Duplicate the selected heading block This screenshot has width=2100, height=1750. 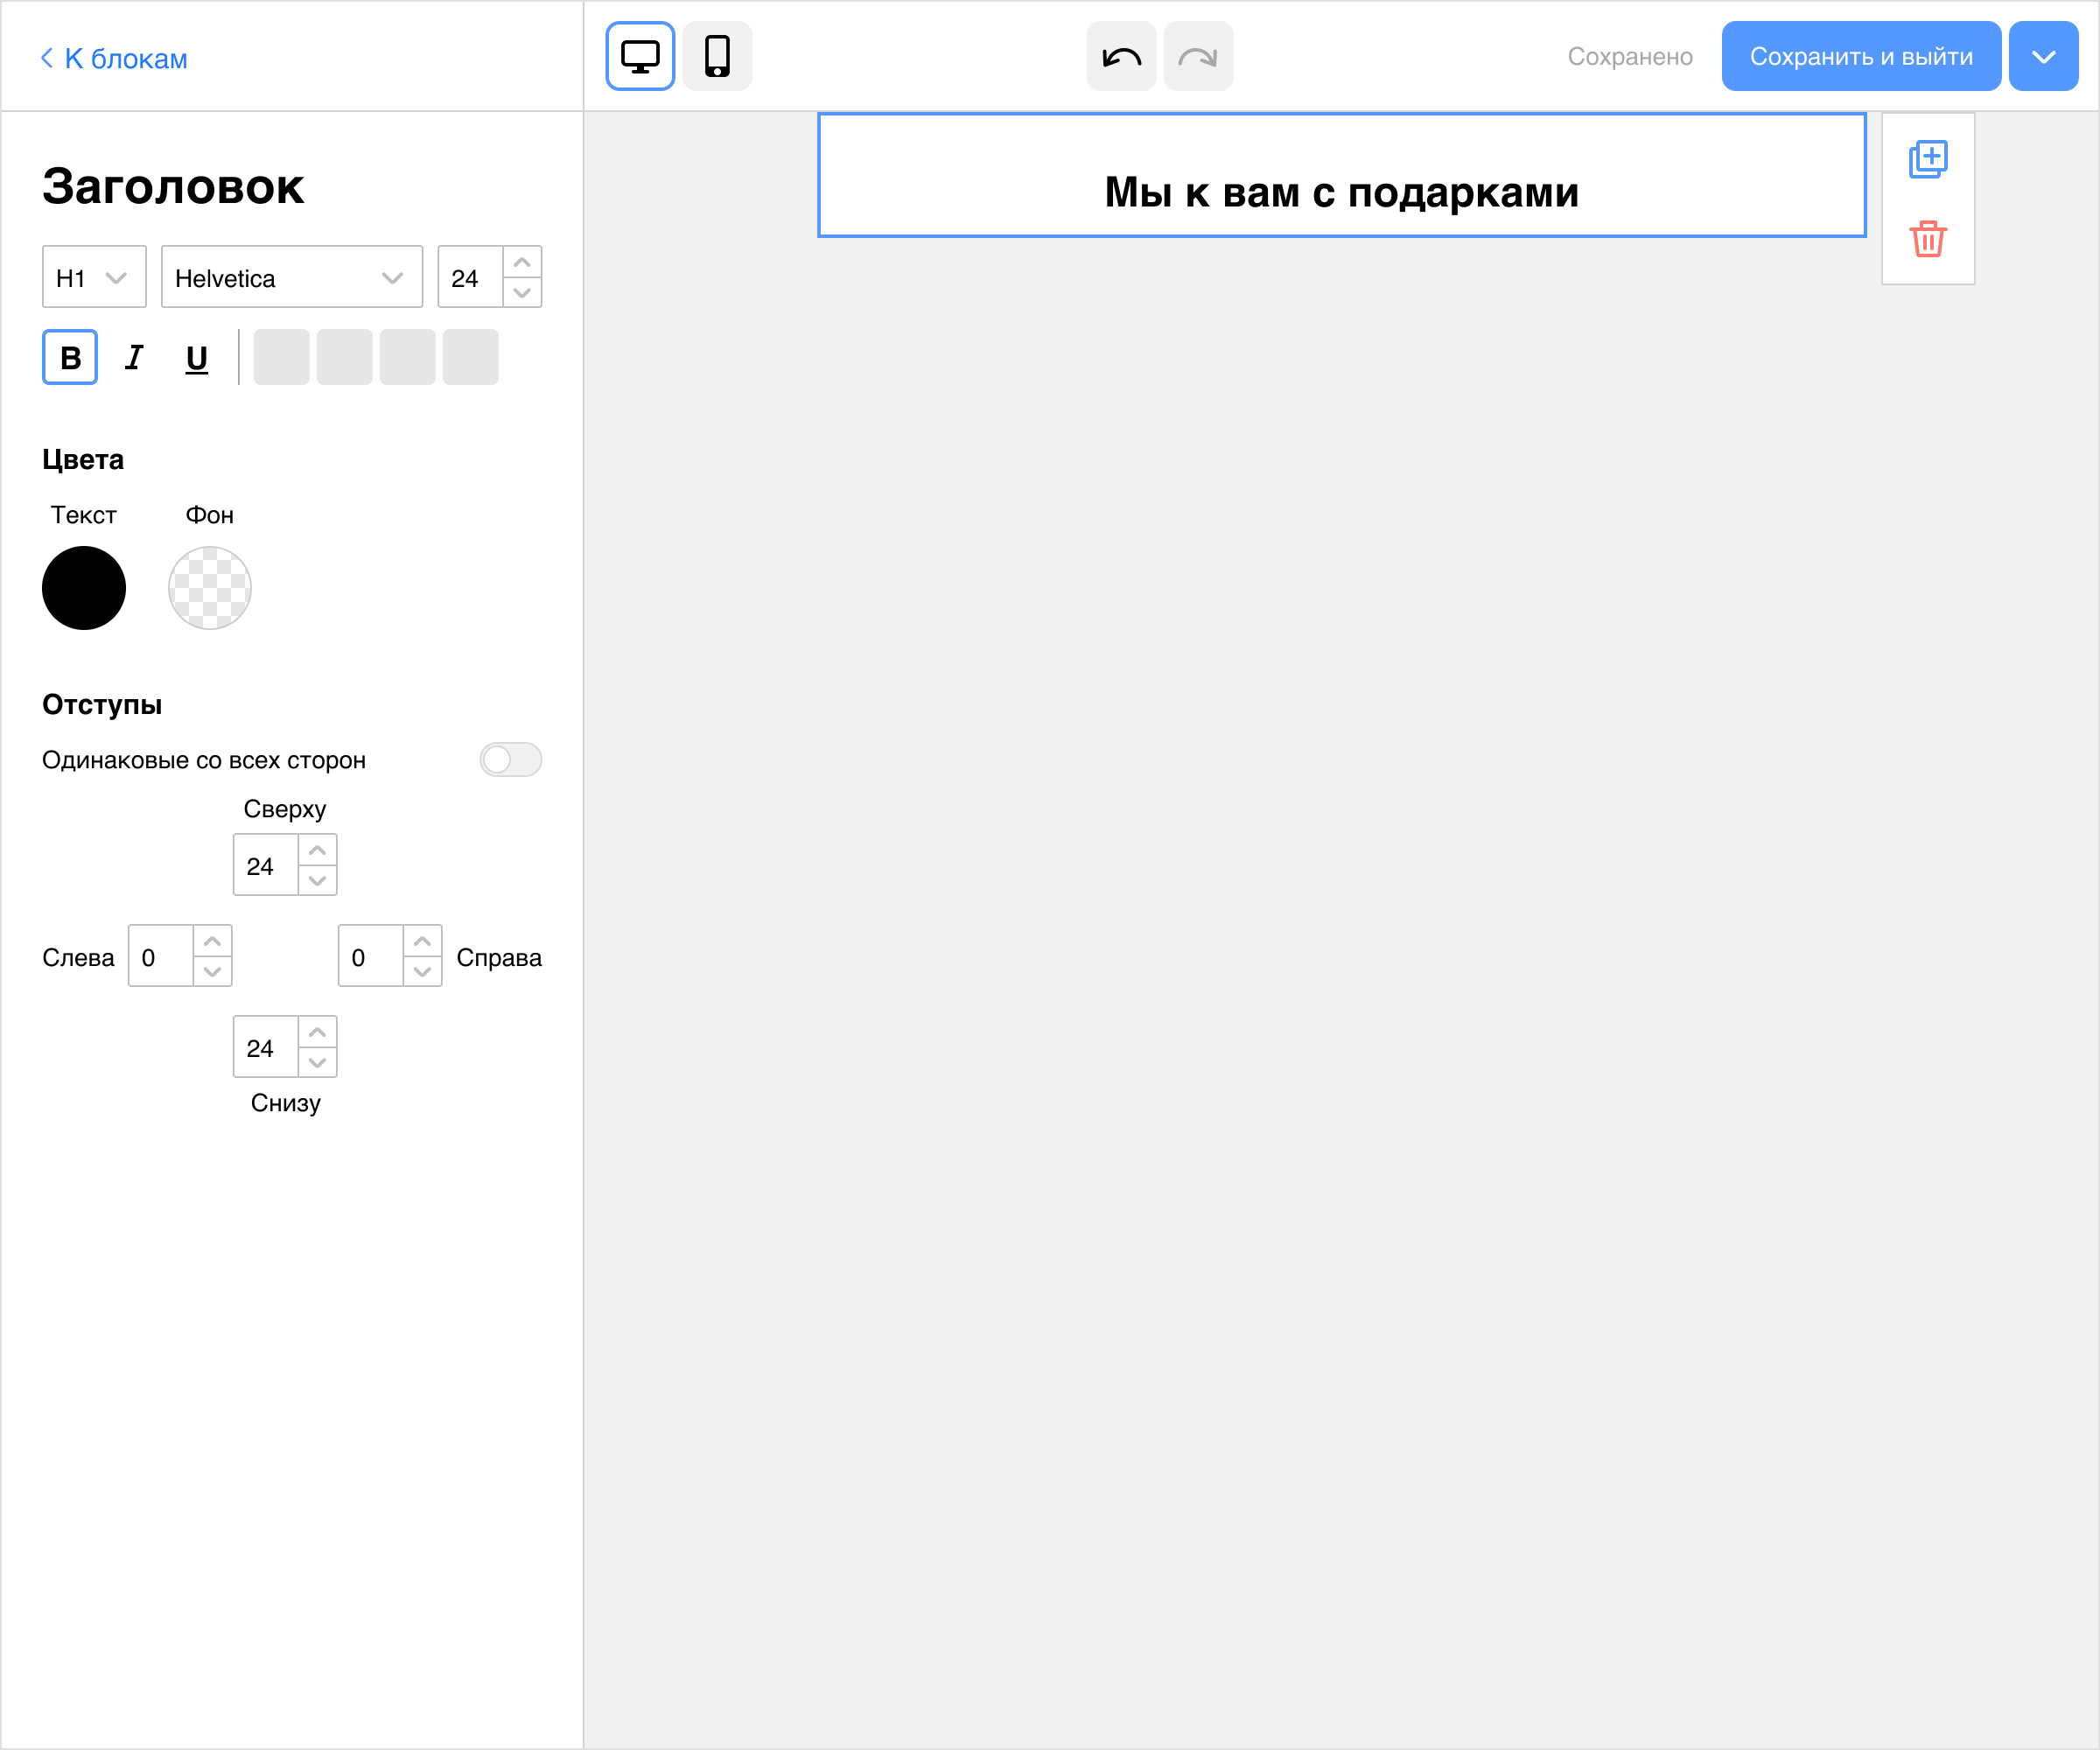[x=1927, y=159]
